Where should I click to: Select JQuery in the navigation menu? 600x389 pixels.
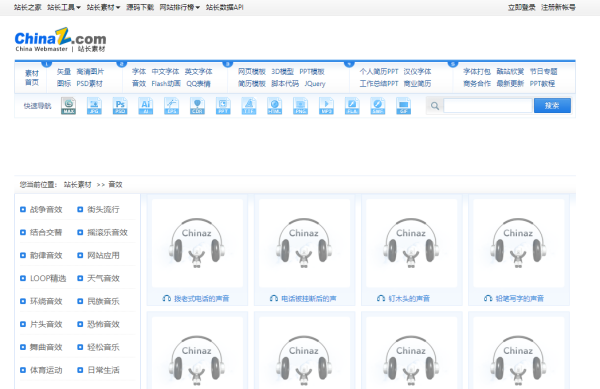tap(315, 83)
